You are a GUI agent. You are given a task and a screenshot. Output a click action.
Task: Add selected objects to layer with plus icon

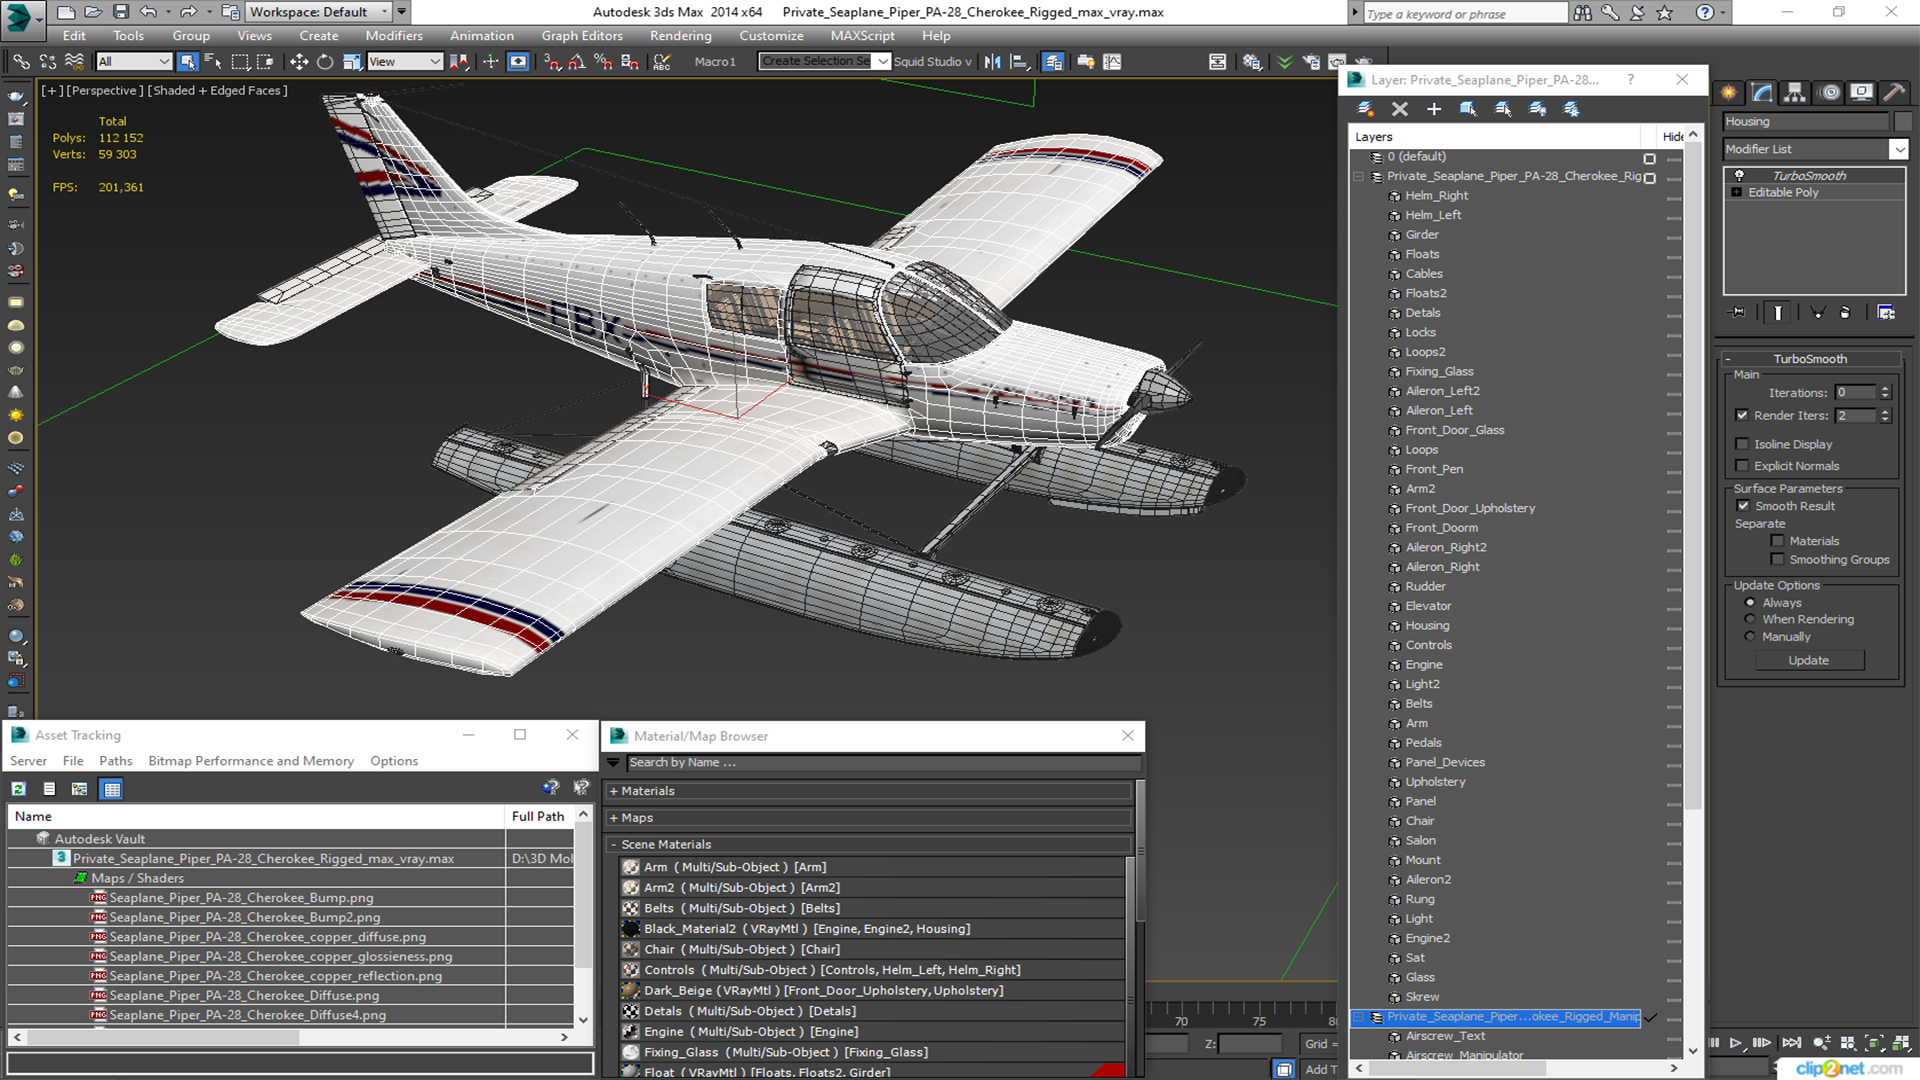coord(1433,109)
